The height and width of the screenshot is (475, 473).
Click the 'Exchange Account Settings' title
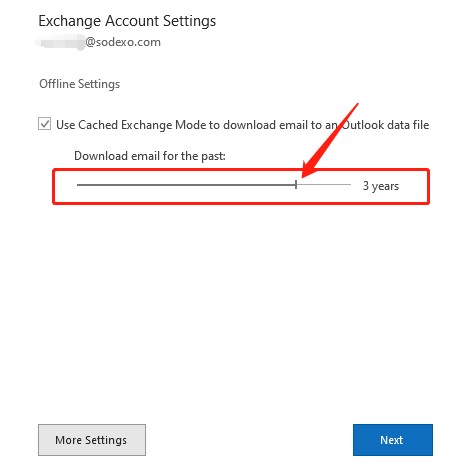127,21
